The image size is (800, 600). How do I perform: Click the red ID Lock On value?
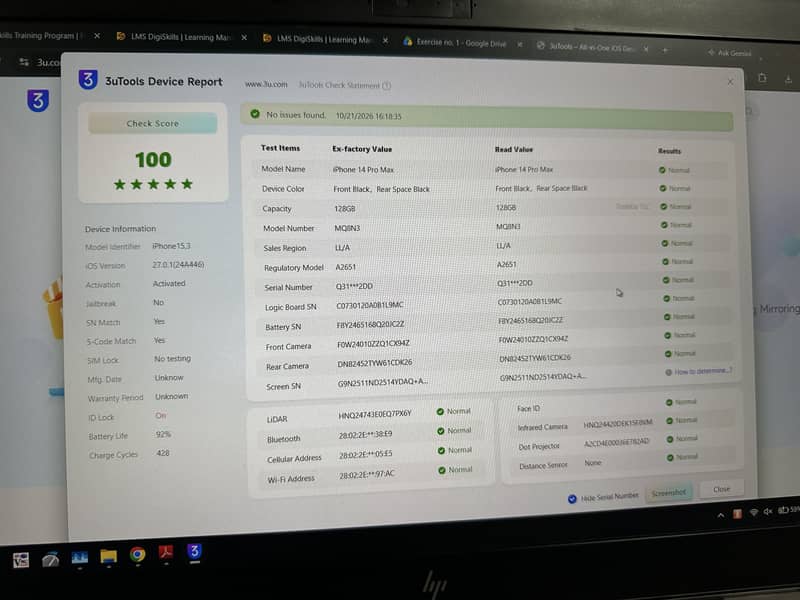coord(161,416)
